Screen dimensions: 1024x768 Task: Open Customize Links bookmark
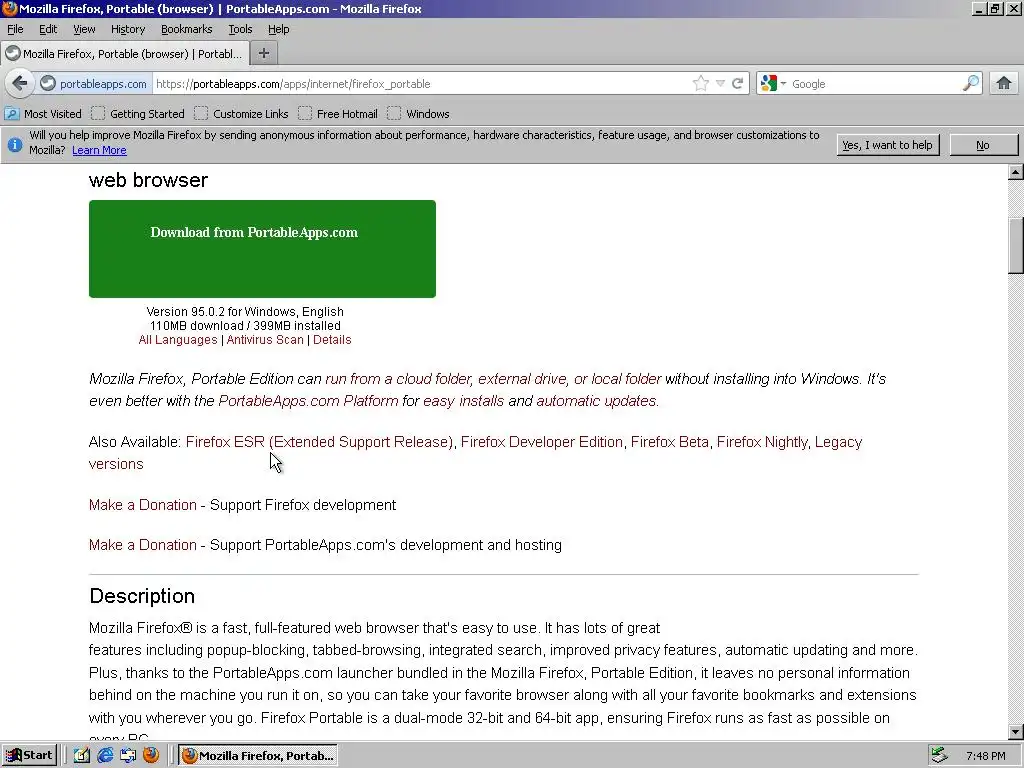(242, 114)
